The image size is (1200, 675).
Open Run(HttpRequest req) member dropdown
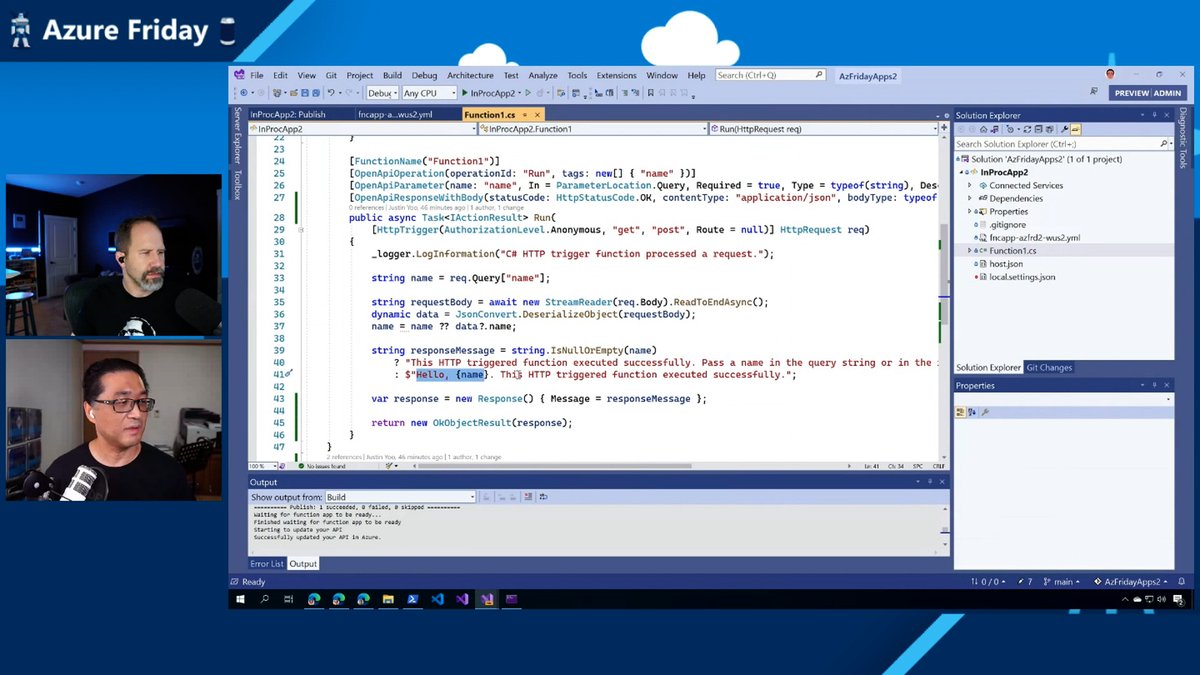(x=824, y=129)
